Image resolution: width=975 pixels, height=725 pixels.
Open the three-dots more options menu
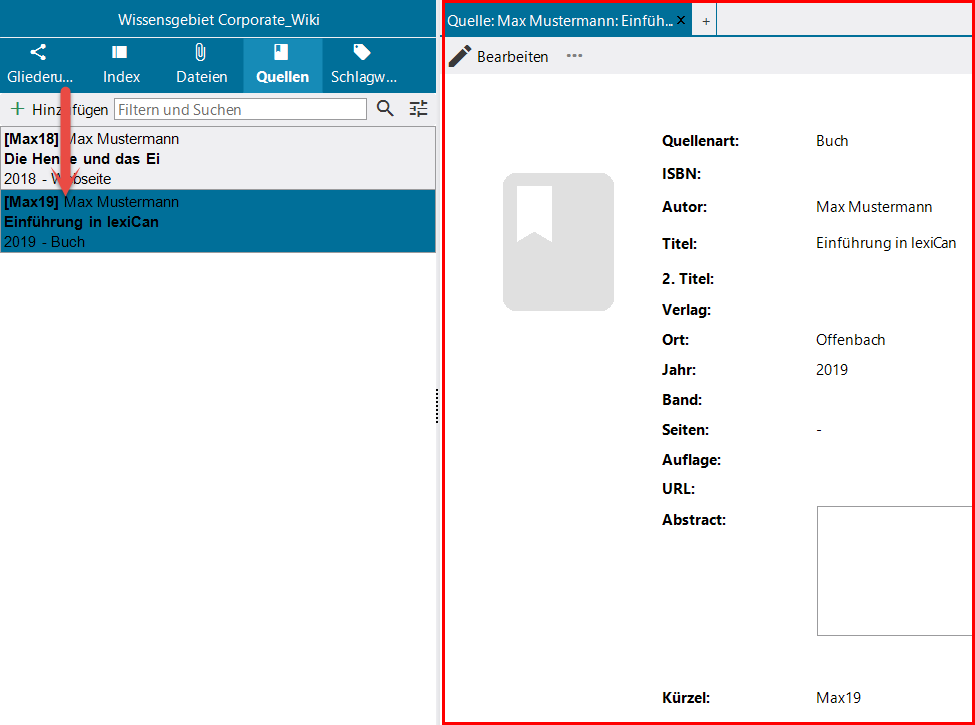pyautogui.click(x=575, y=55)
